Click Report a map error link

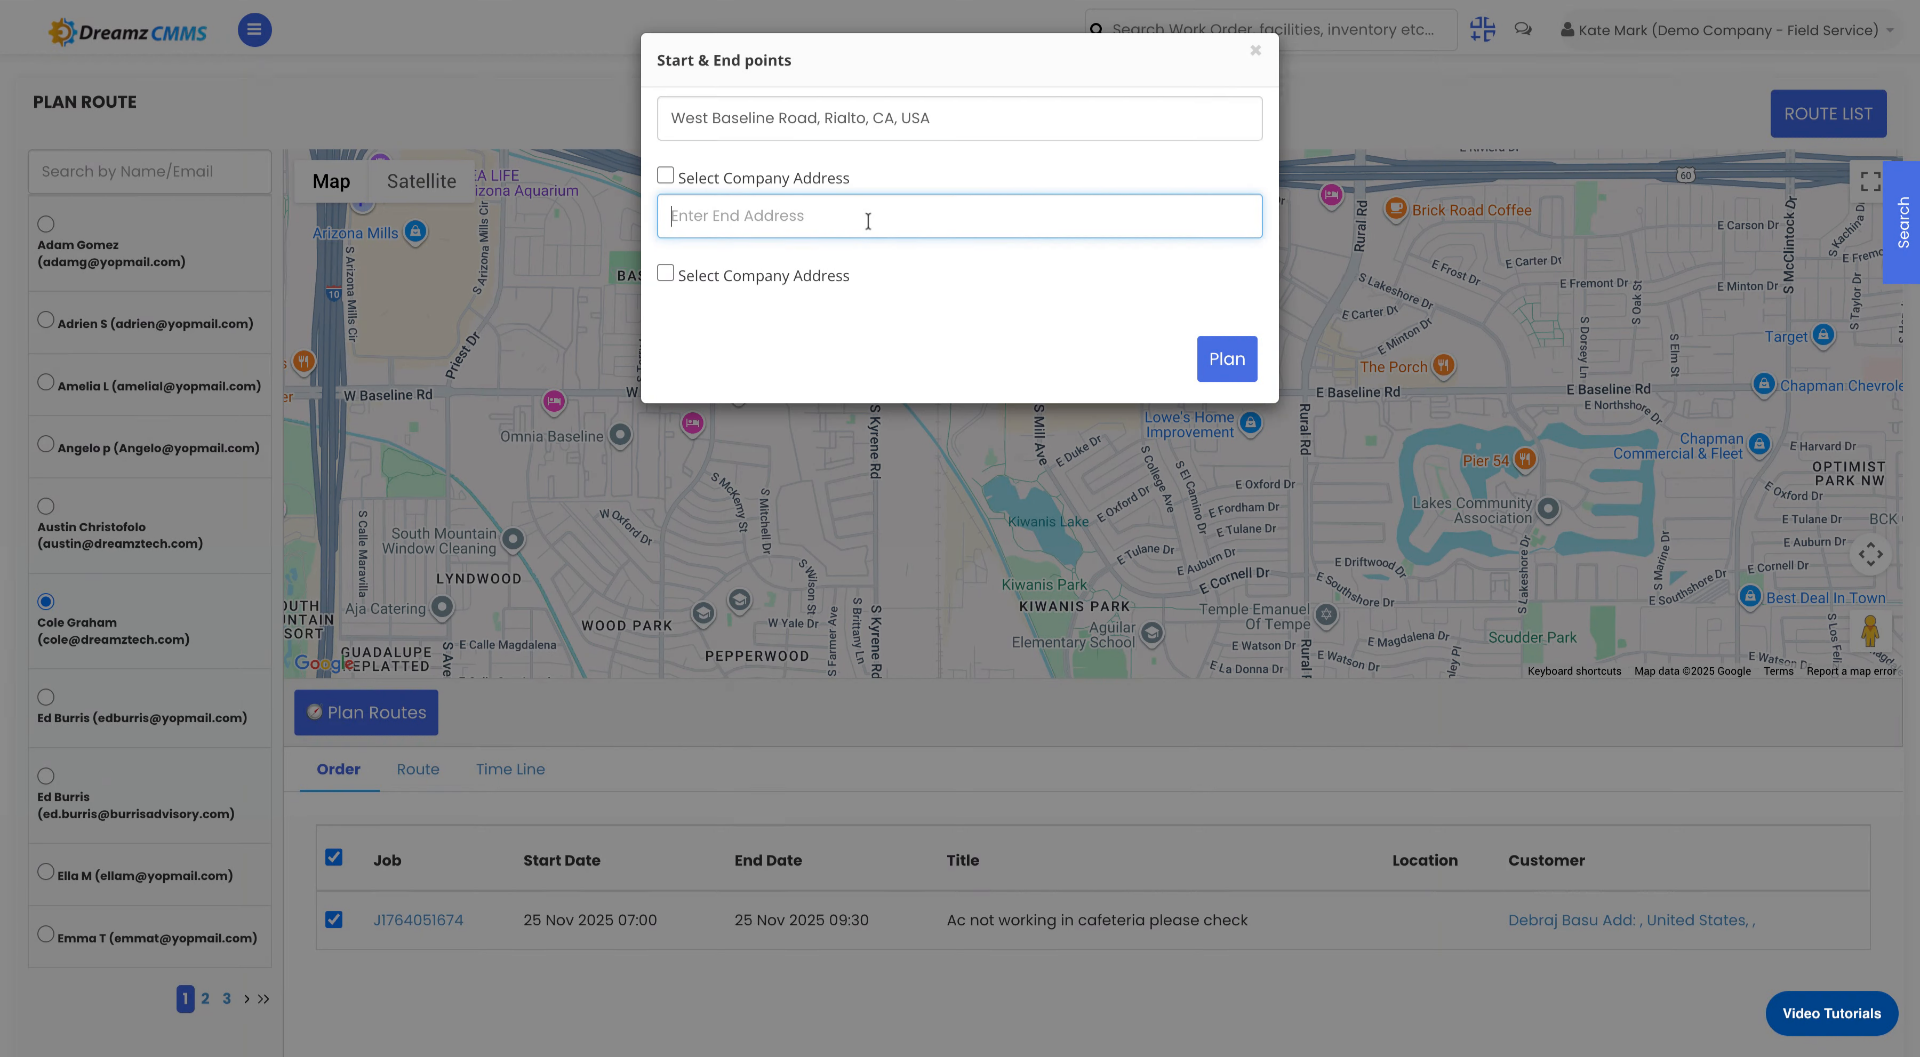[x=1851, y=671]
